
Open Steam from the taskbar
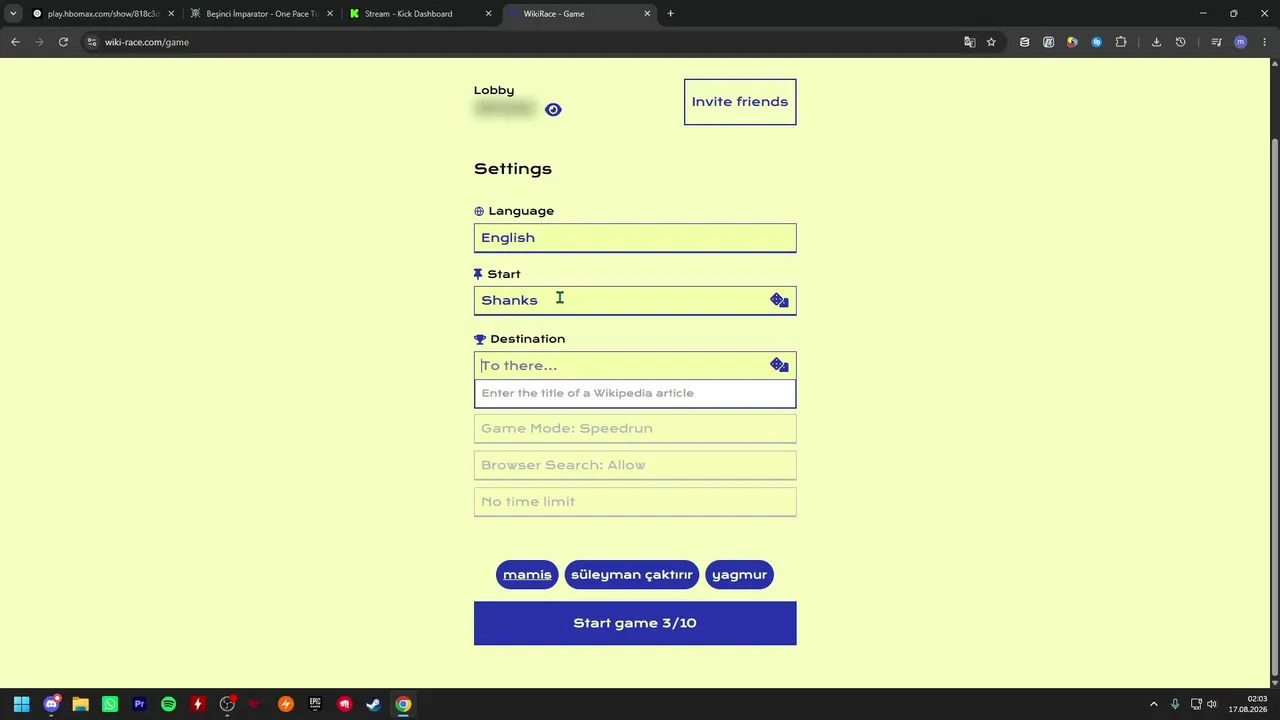[x=373, y=704]
